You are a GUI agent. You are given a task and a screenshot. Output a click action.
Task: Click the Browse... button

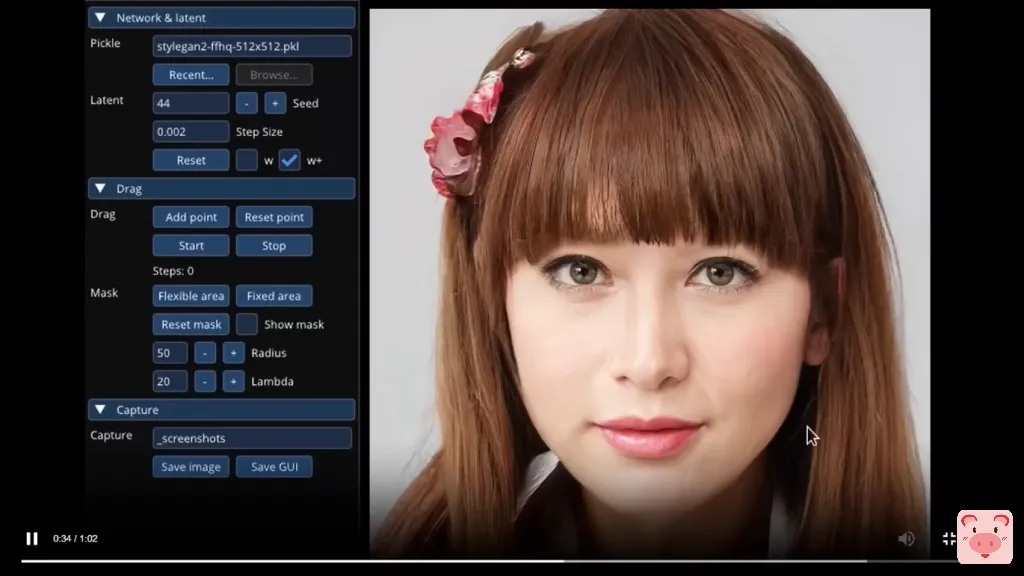click(274, 74)
